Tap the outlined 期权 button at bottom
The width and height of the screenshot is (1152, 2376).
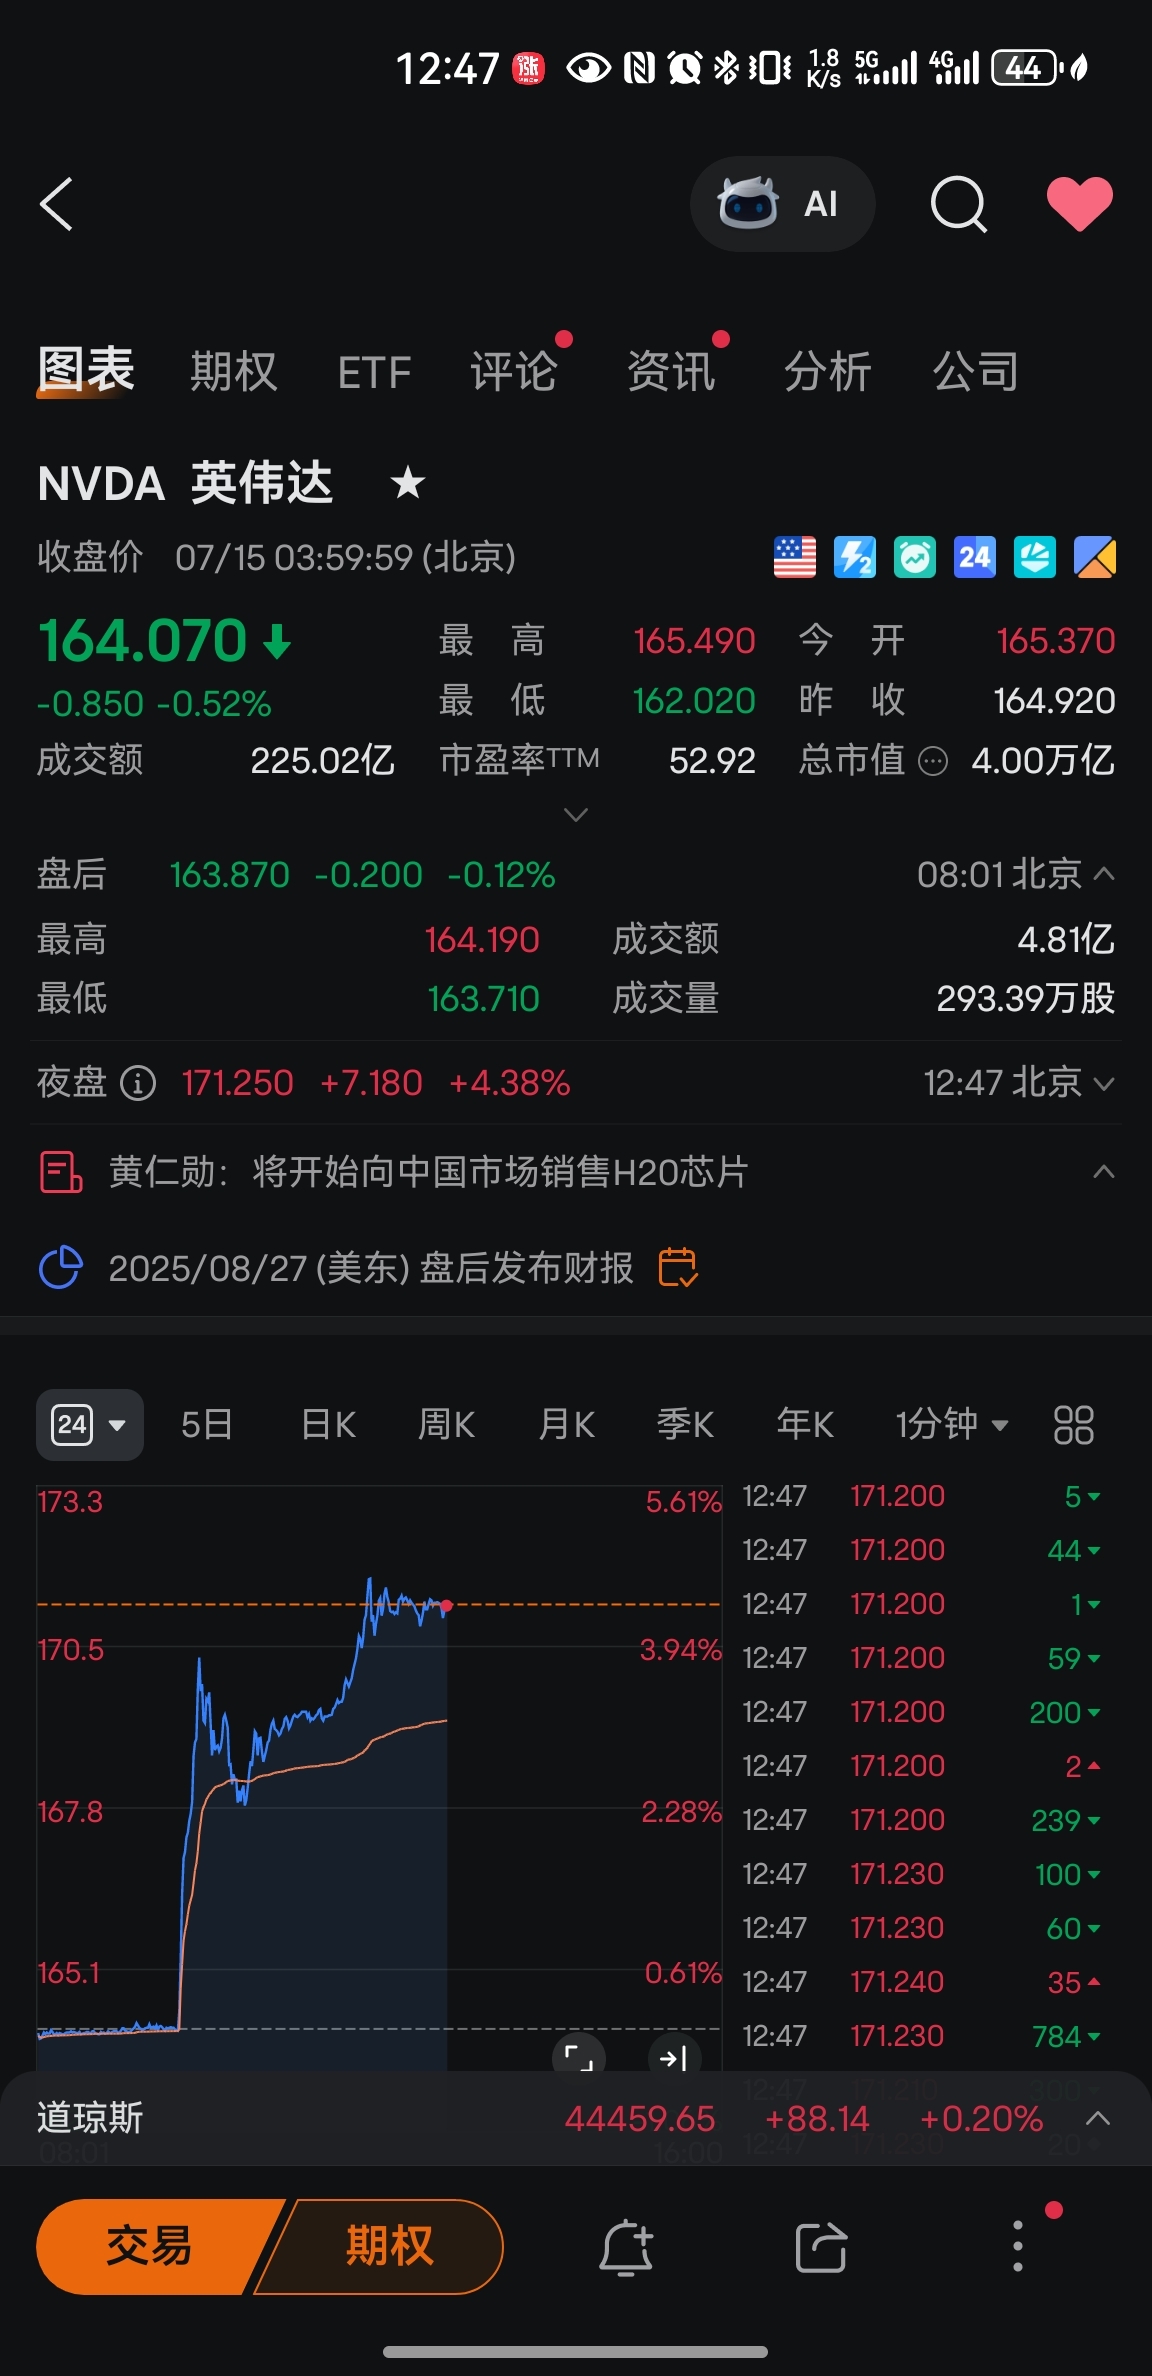(x=389, y=2246)
